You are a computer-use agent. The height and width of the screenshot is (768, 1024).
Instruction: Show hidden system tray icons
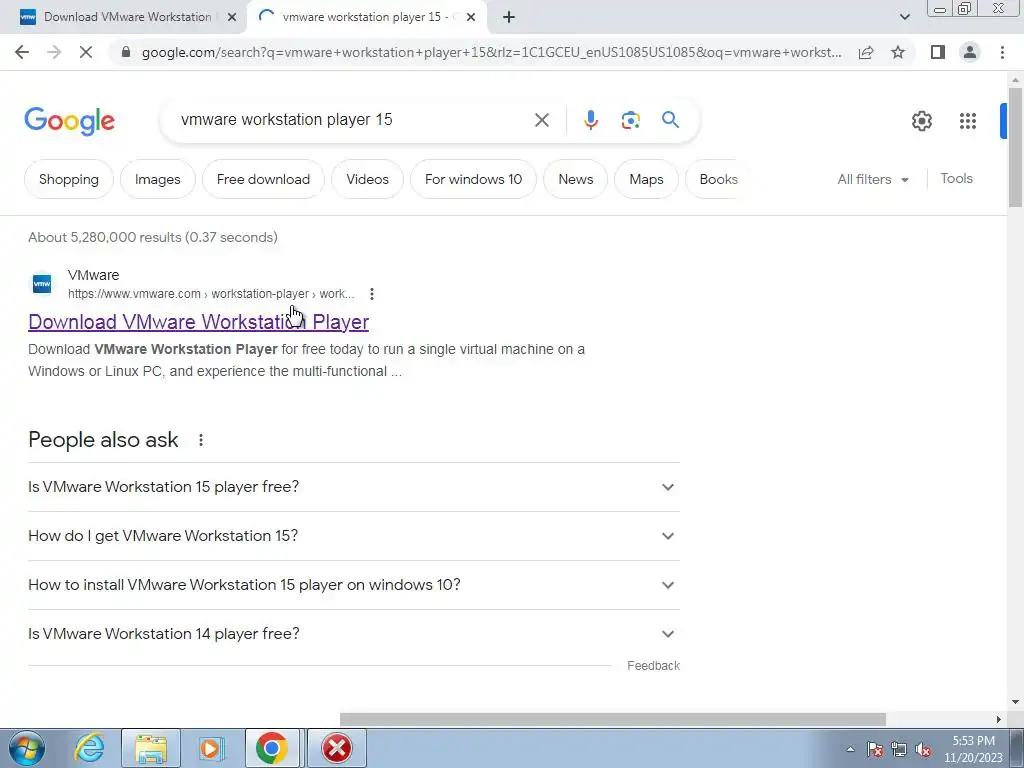[850, 749]
